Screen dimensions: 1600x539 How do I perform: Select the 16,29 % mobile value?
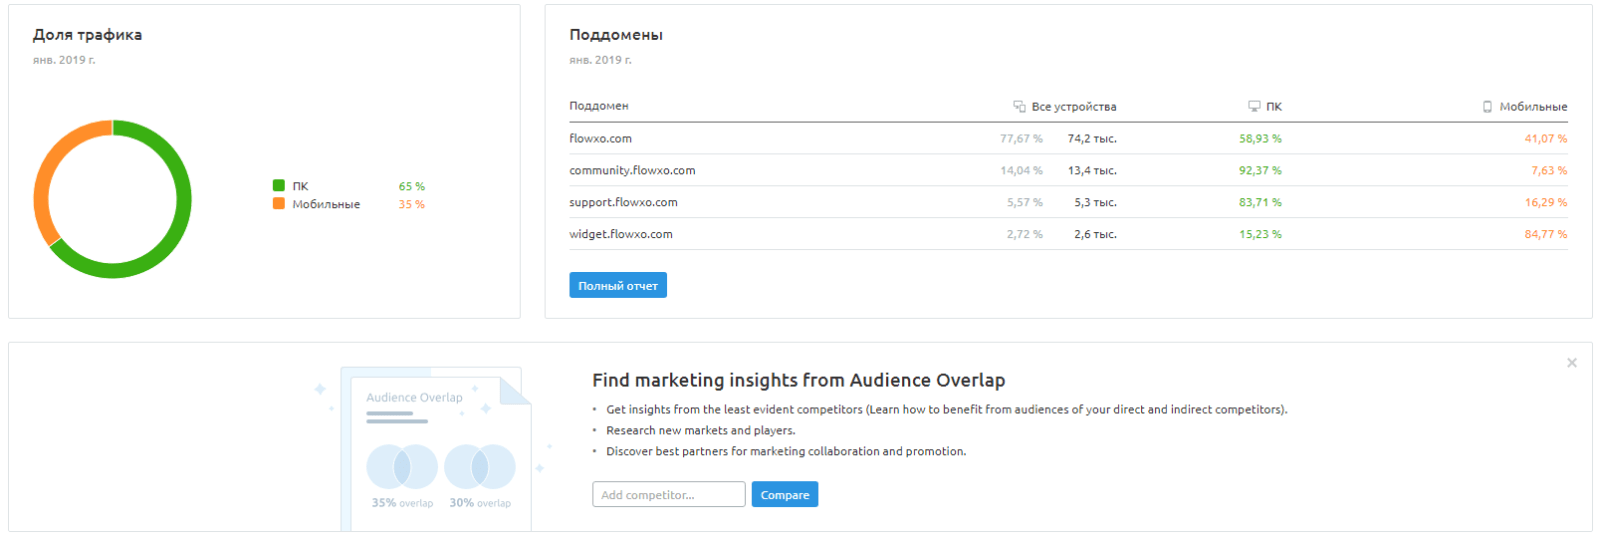pos(1546,202)
